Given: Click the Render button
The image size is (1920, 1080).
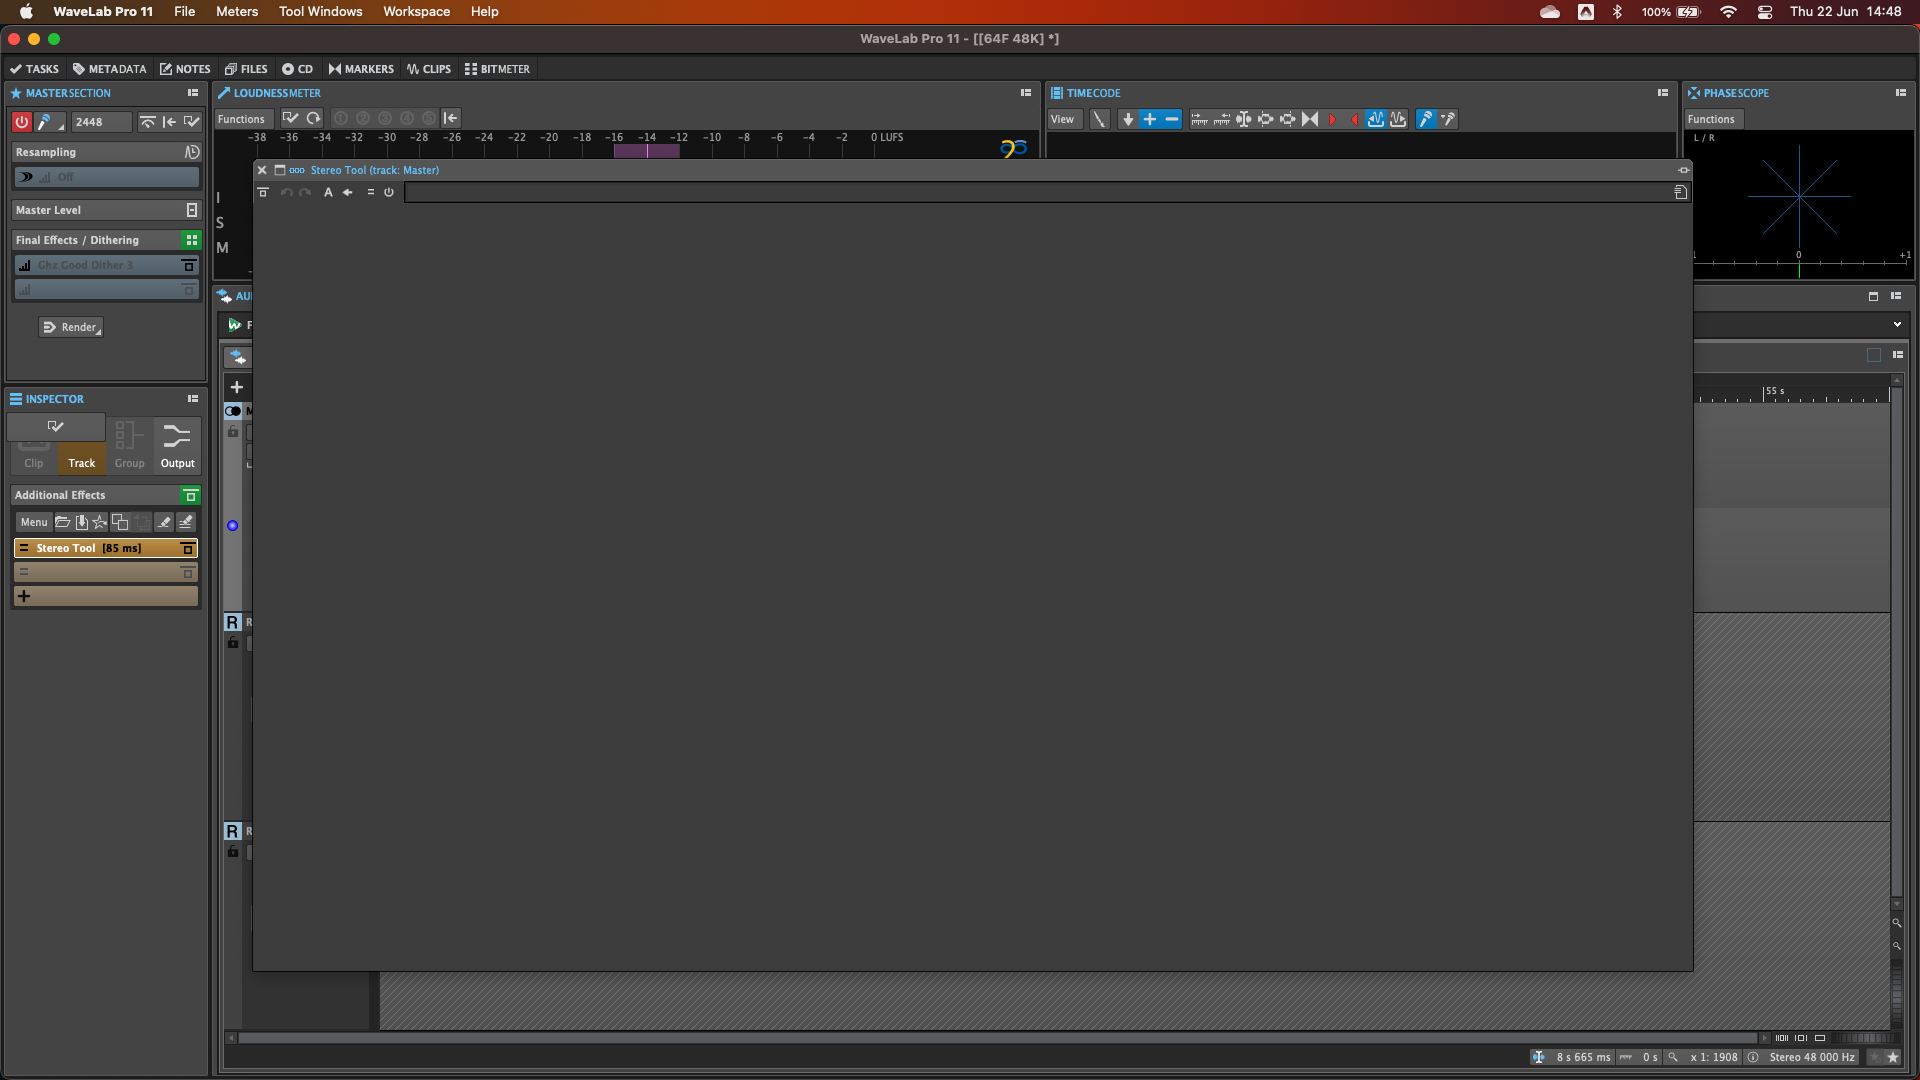Looking at the screenshot, I should [x=71, y=327].
